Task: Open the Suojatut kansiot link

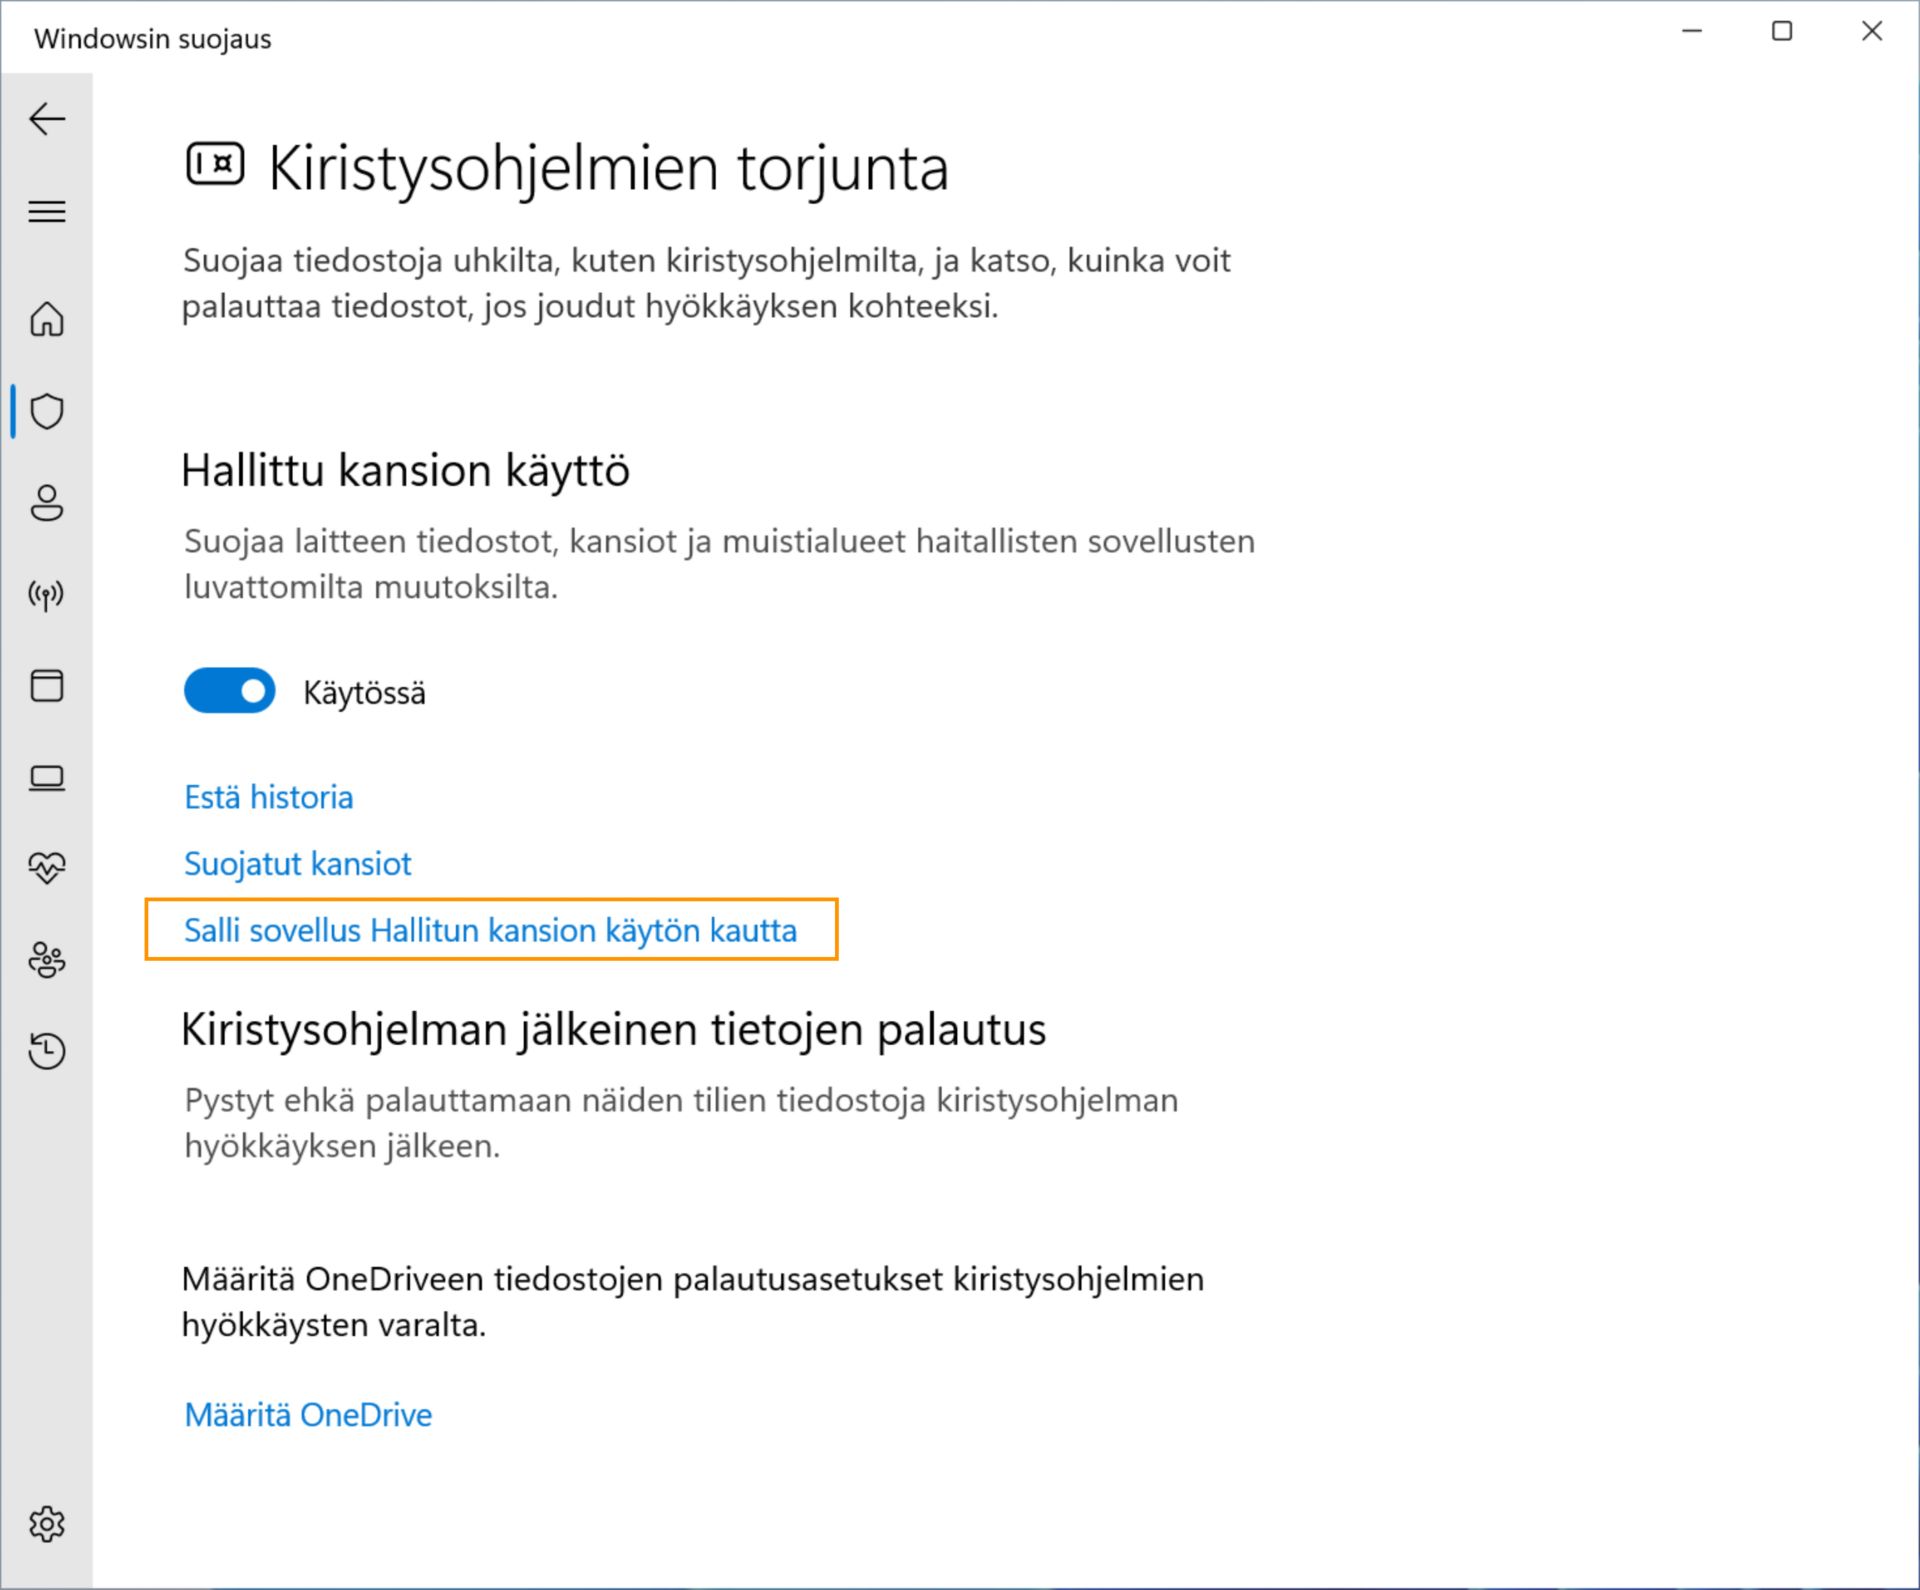Action: pos(298,864)
